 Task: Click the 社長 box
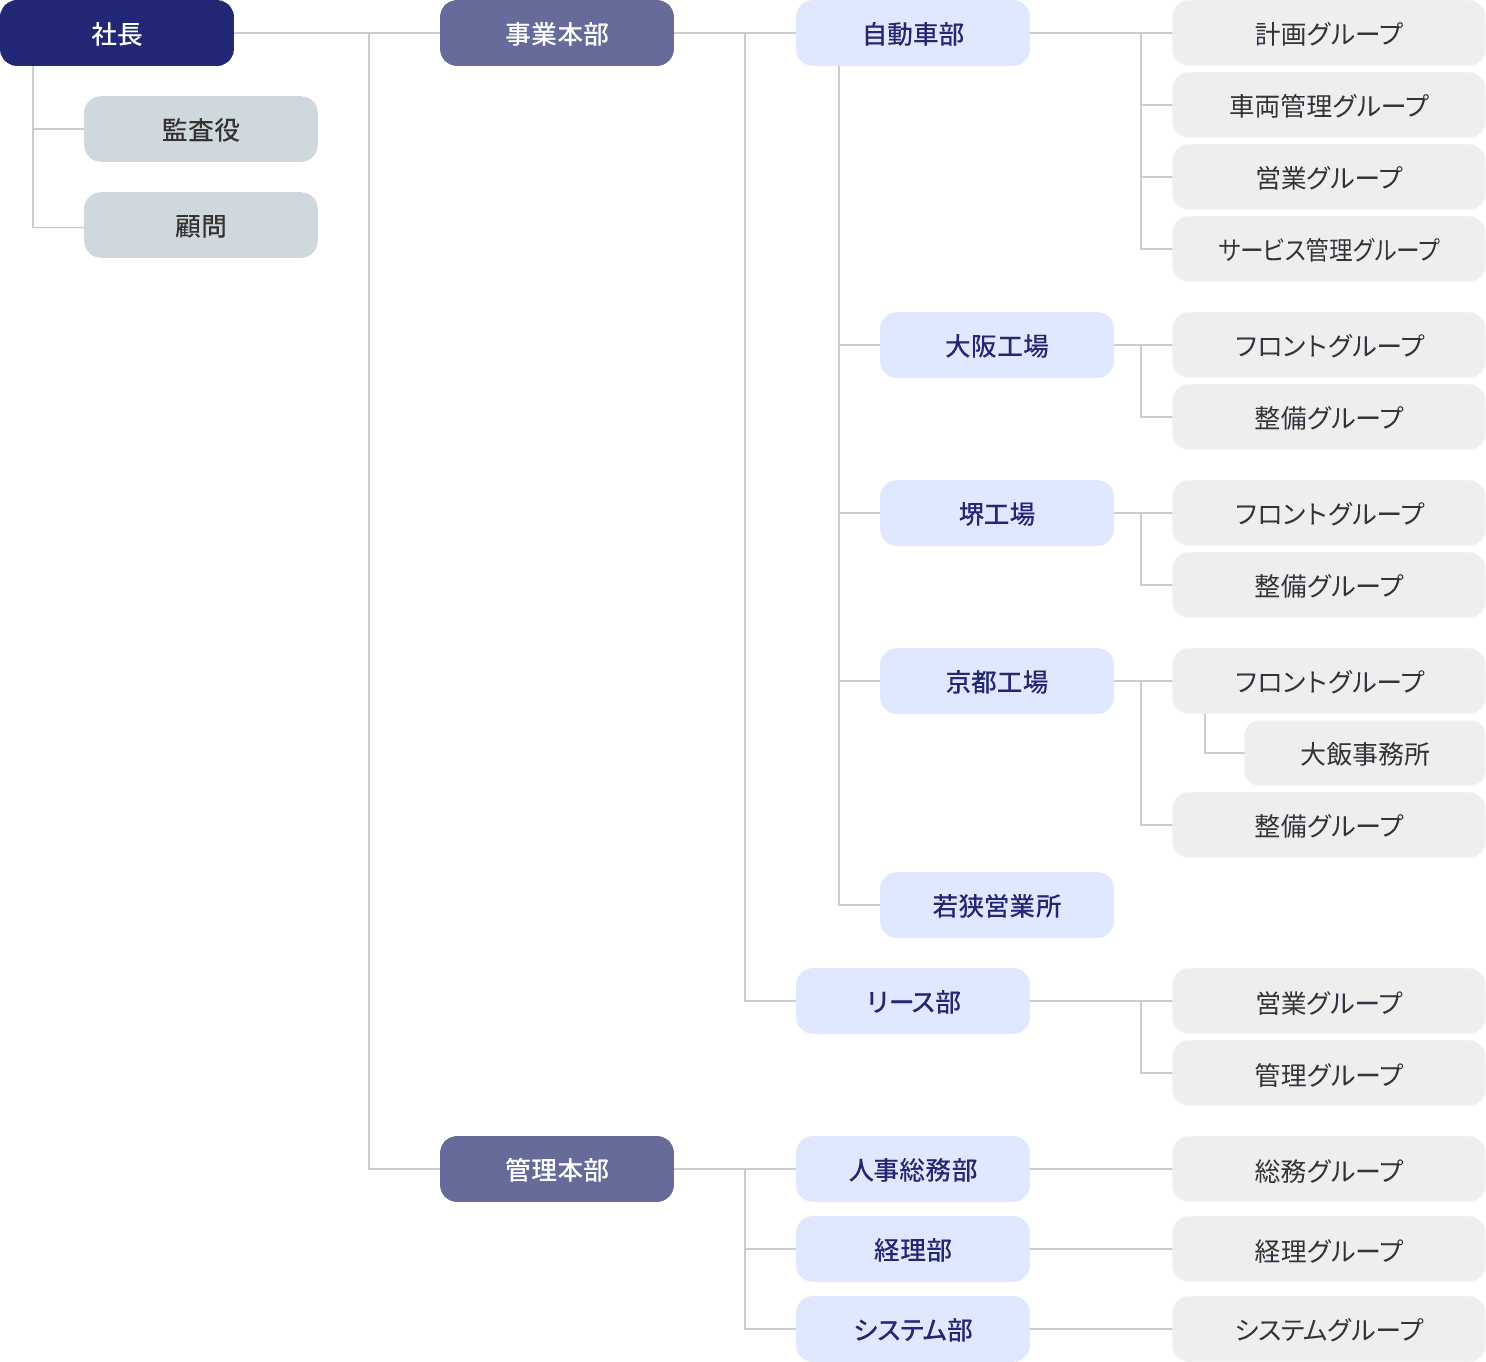coord(117,33)
